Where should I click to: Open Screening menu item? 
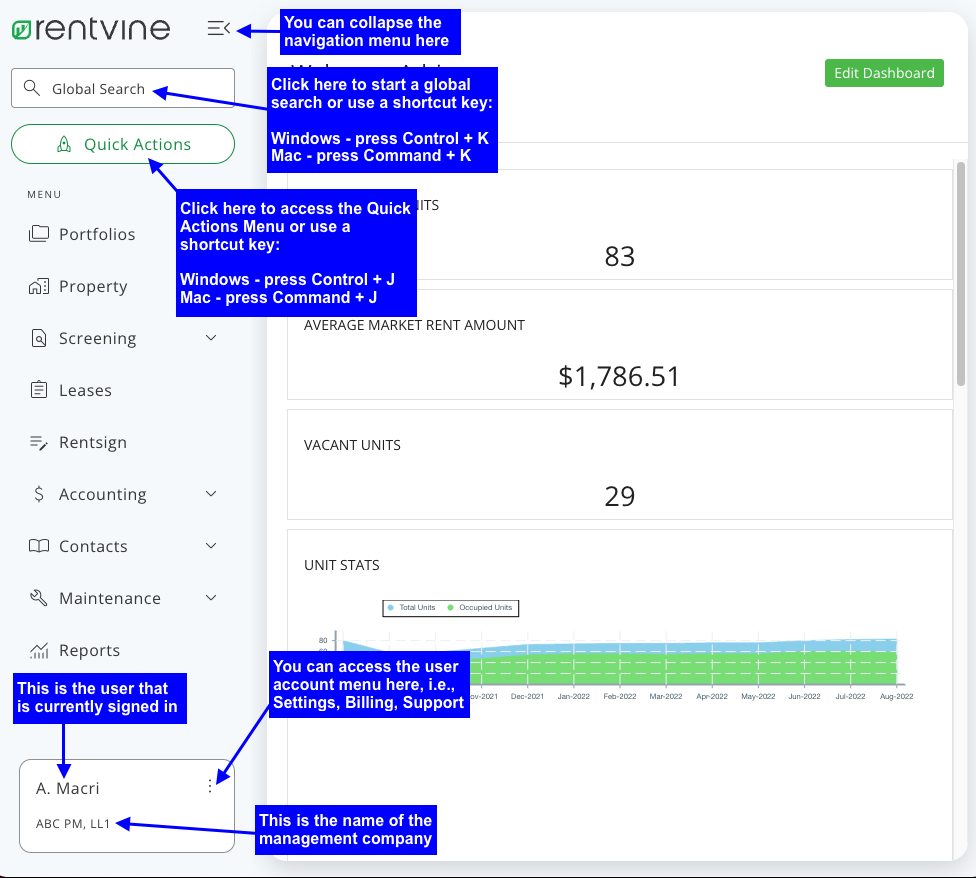97,338
